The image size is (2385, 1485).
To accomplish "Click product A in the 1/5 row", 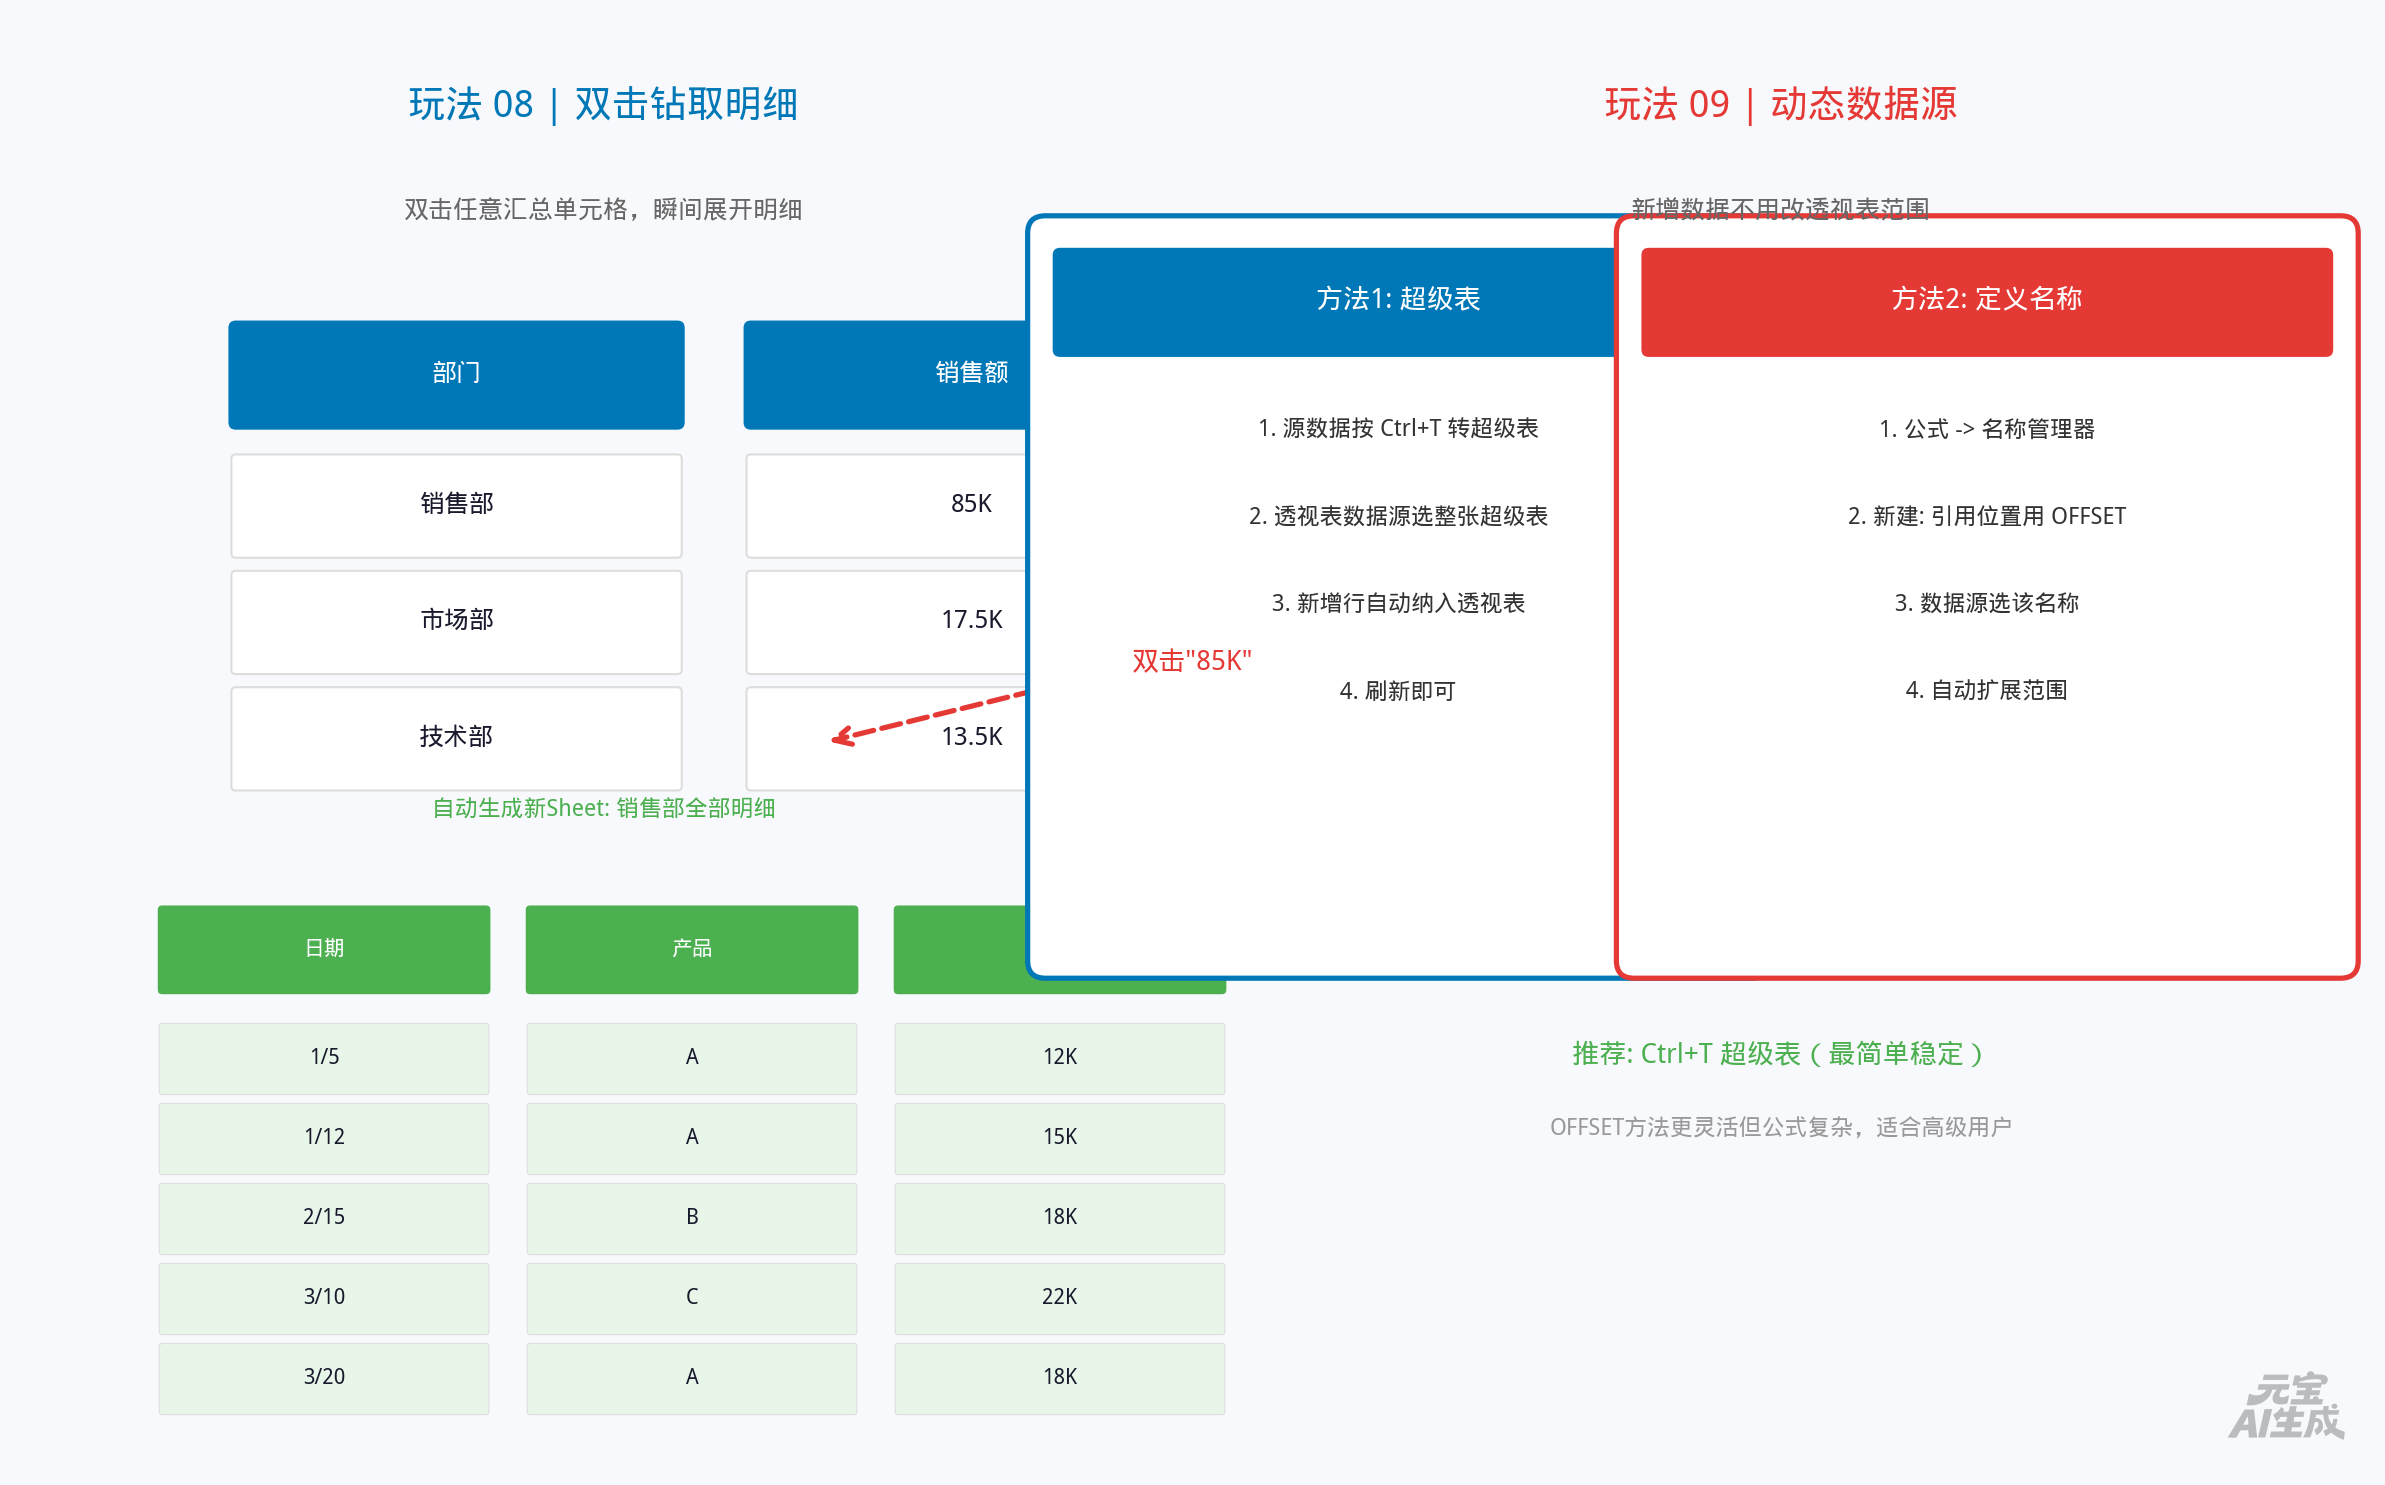I will [692, 1058].
